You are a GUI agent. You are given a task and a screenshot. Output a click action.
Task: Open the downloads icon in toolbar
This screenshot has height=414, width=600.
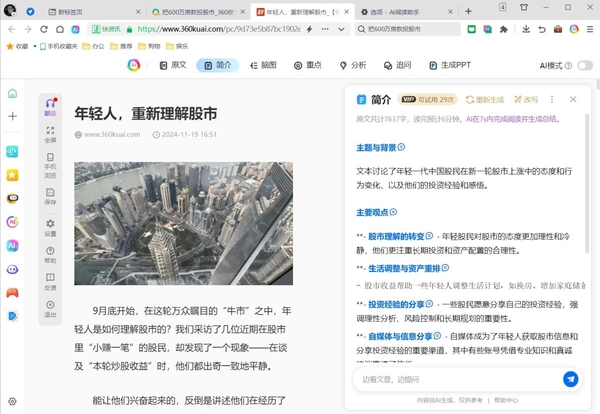click(526, 29)
